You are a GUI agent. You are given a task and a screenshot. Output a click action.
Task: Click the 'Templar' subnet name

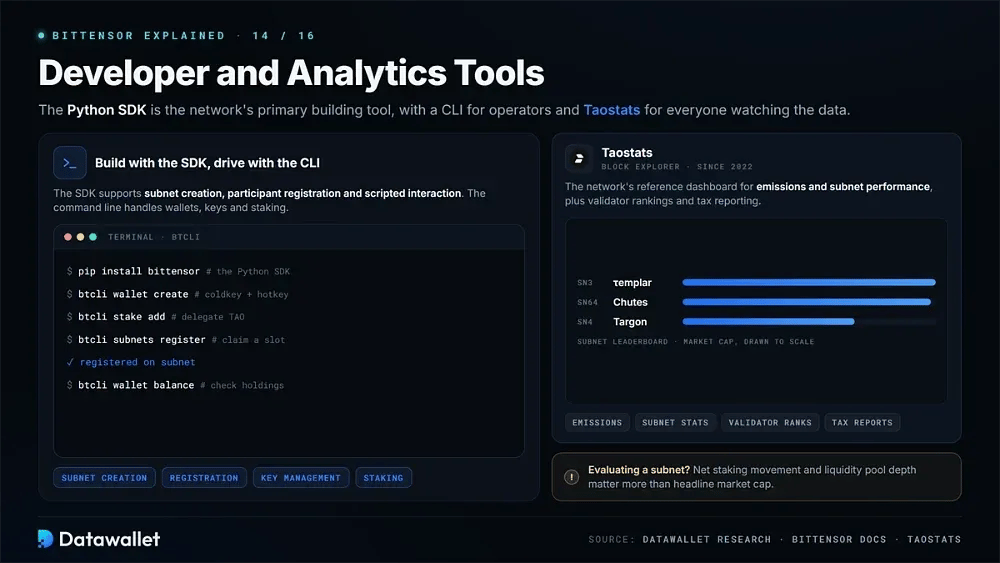(x=632, y=282)
